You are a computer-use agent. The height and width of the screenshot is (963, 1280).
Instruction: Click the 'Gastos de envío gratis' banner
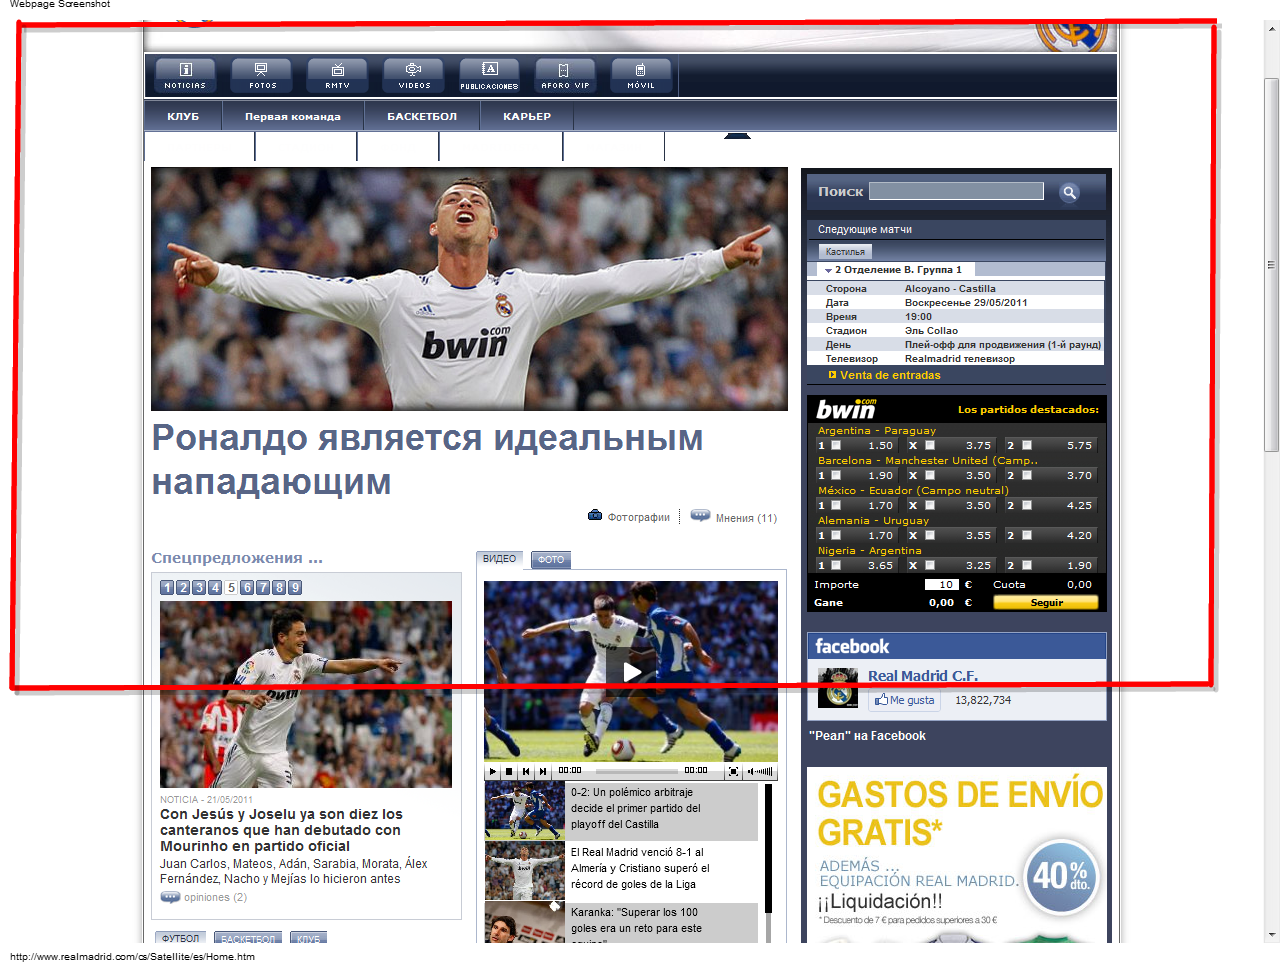[957, 855]
